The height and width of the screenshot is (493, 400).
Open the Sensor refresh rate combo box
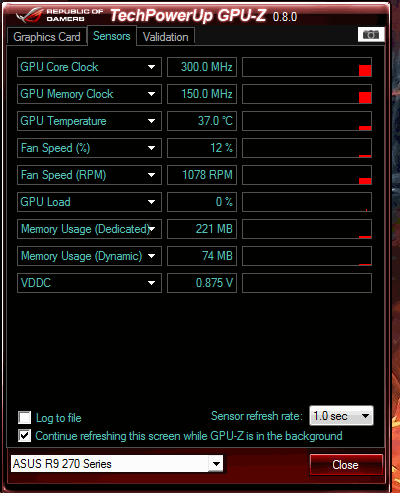[341, 416]
